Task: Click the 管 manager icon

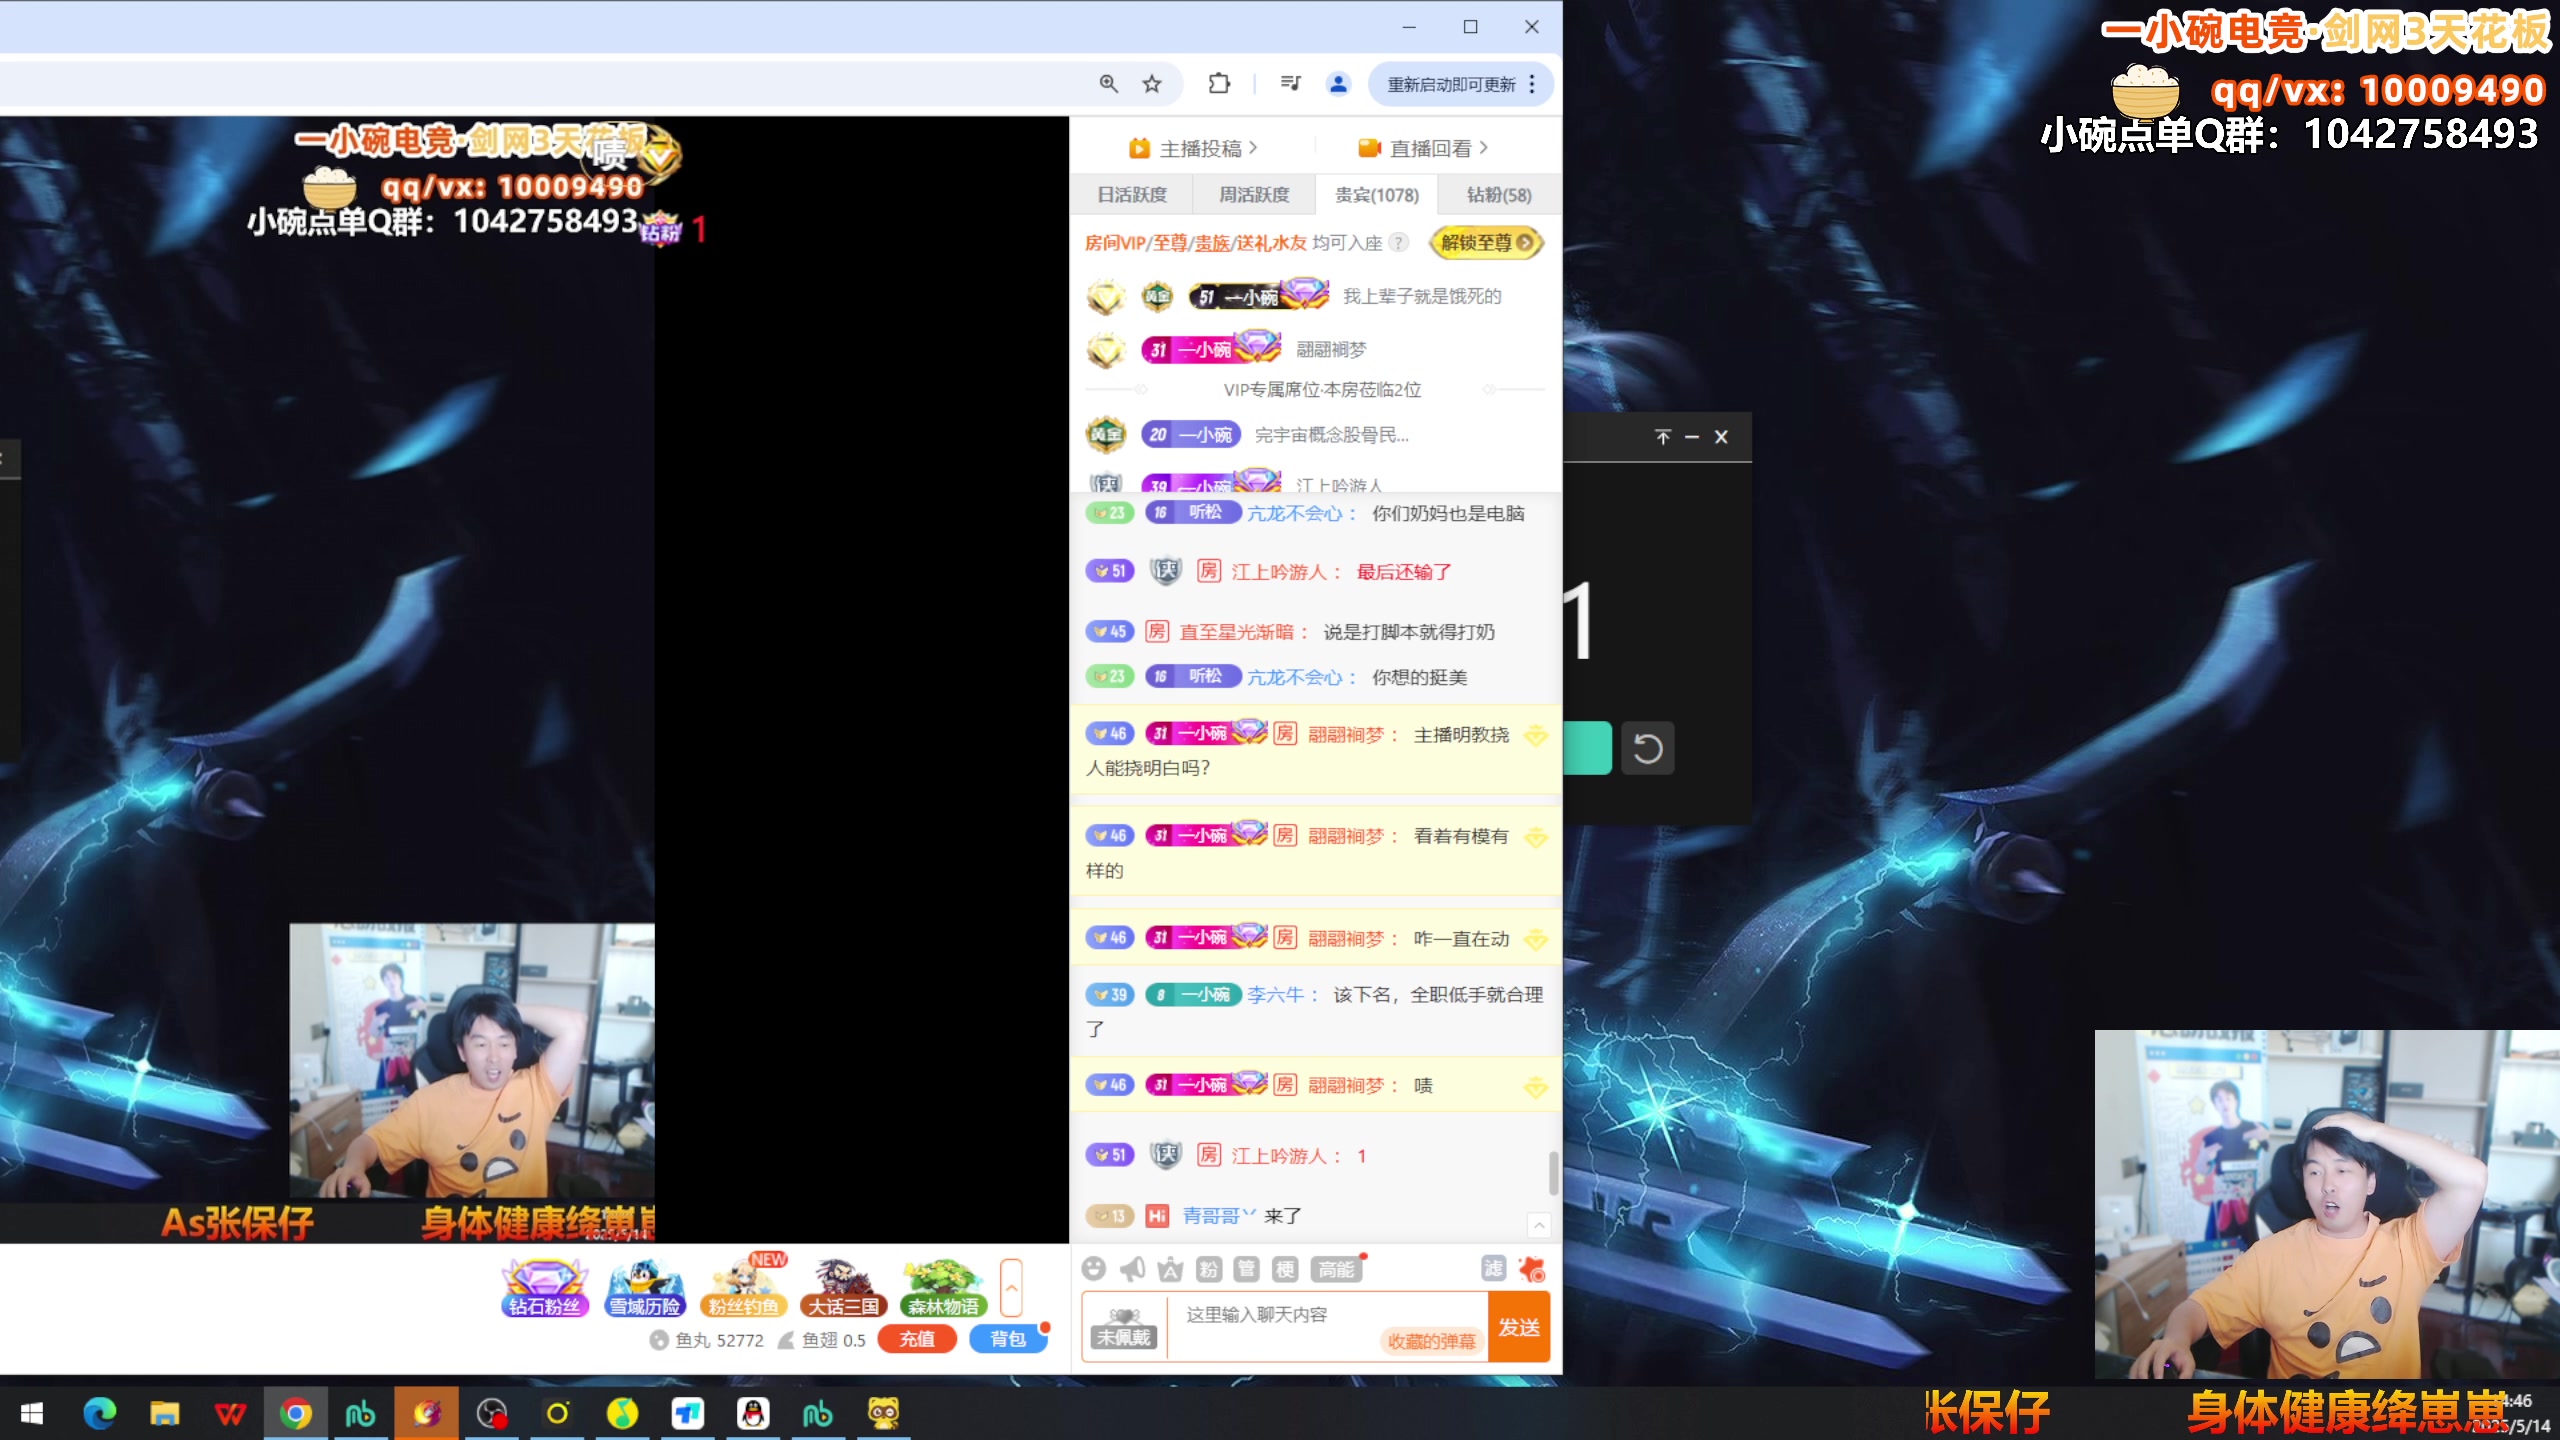Action: click(1247, 1269)
